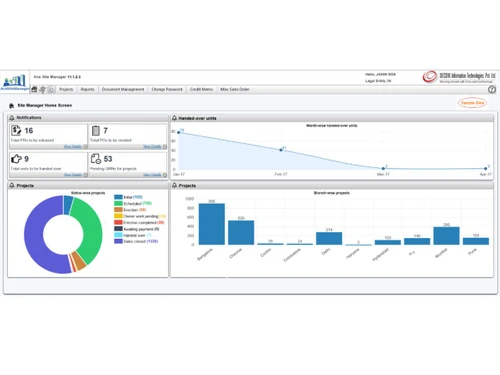Click the 'Month-wise handed-over units' chart title
Viewport: 500px width, 375px height.
[x=332, y=126]
